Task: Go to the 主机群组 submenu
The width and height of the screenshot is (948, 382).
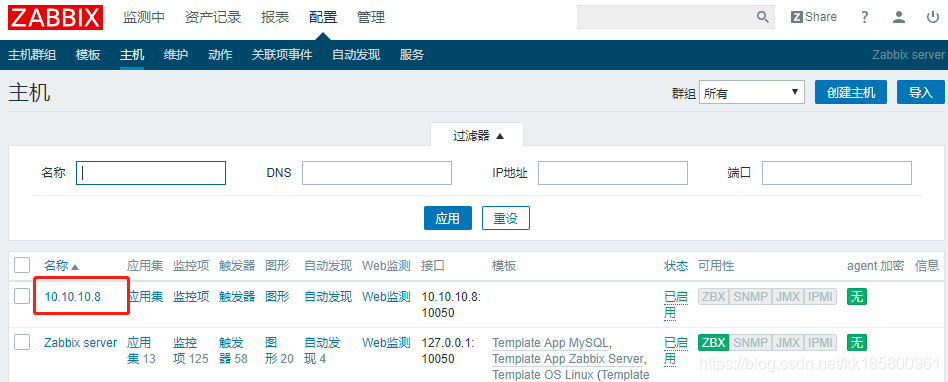Action: click(32, 55)
